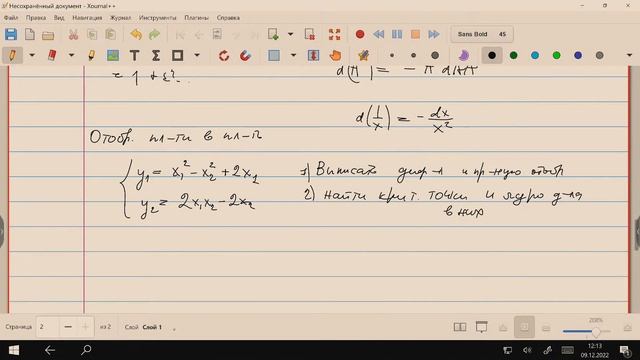This screenshot has width=640, height=360.
Task: Click the rewind playback button
Action: (378, 34)
